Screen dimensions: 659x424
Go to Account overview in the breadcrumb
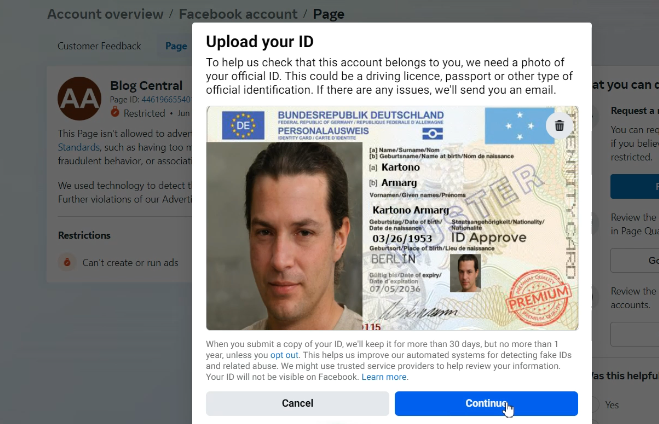105,14
